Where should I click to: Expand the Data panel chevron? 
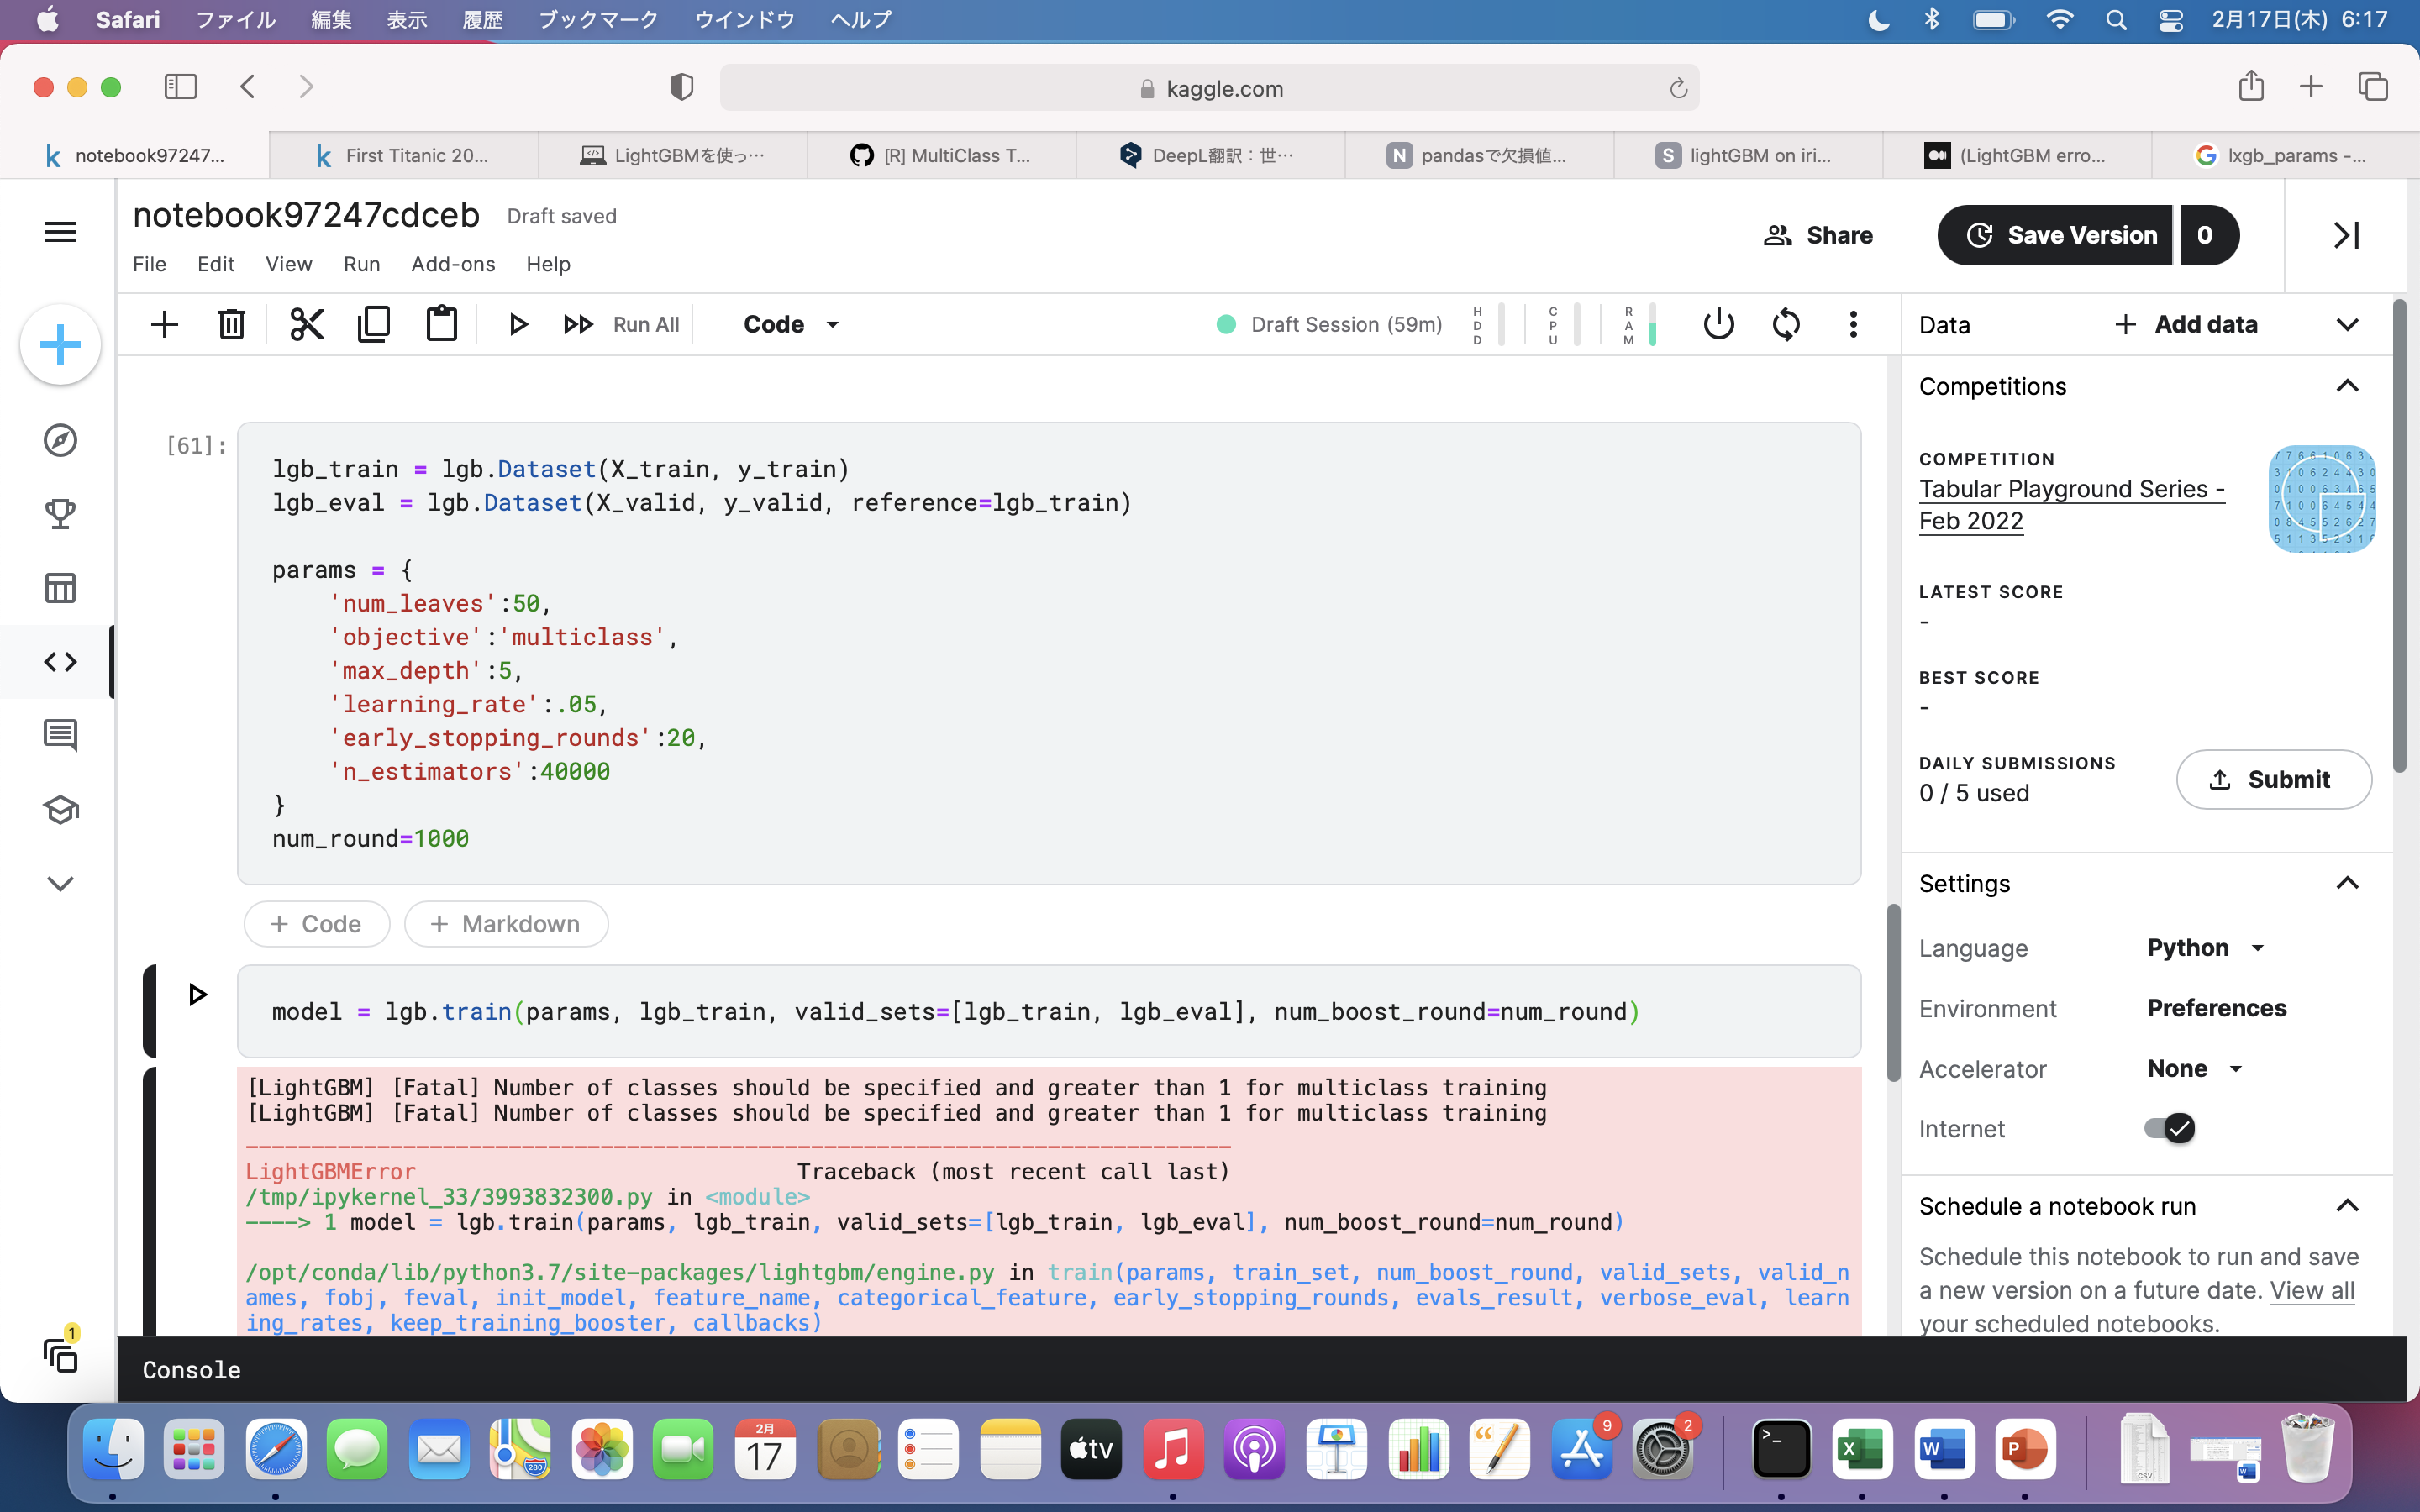click(2347, 324)
